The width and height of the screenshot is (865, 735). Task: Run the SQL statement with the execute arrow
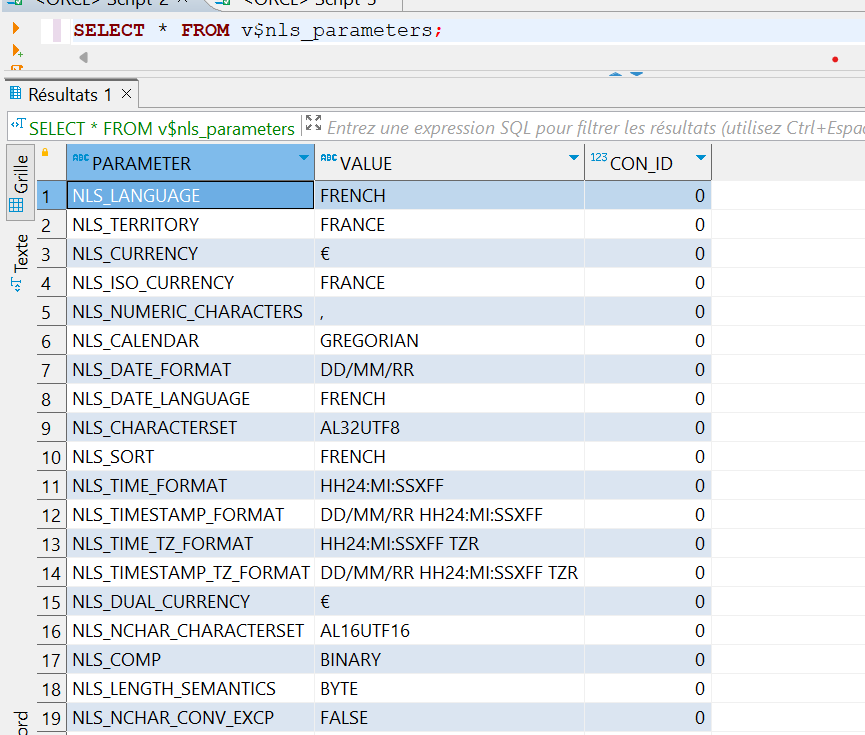15,28
